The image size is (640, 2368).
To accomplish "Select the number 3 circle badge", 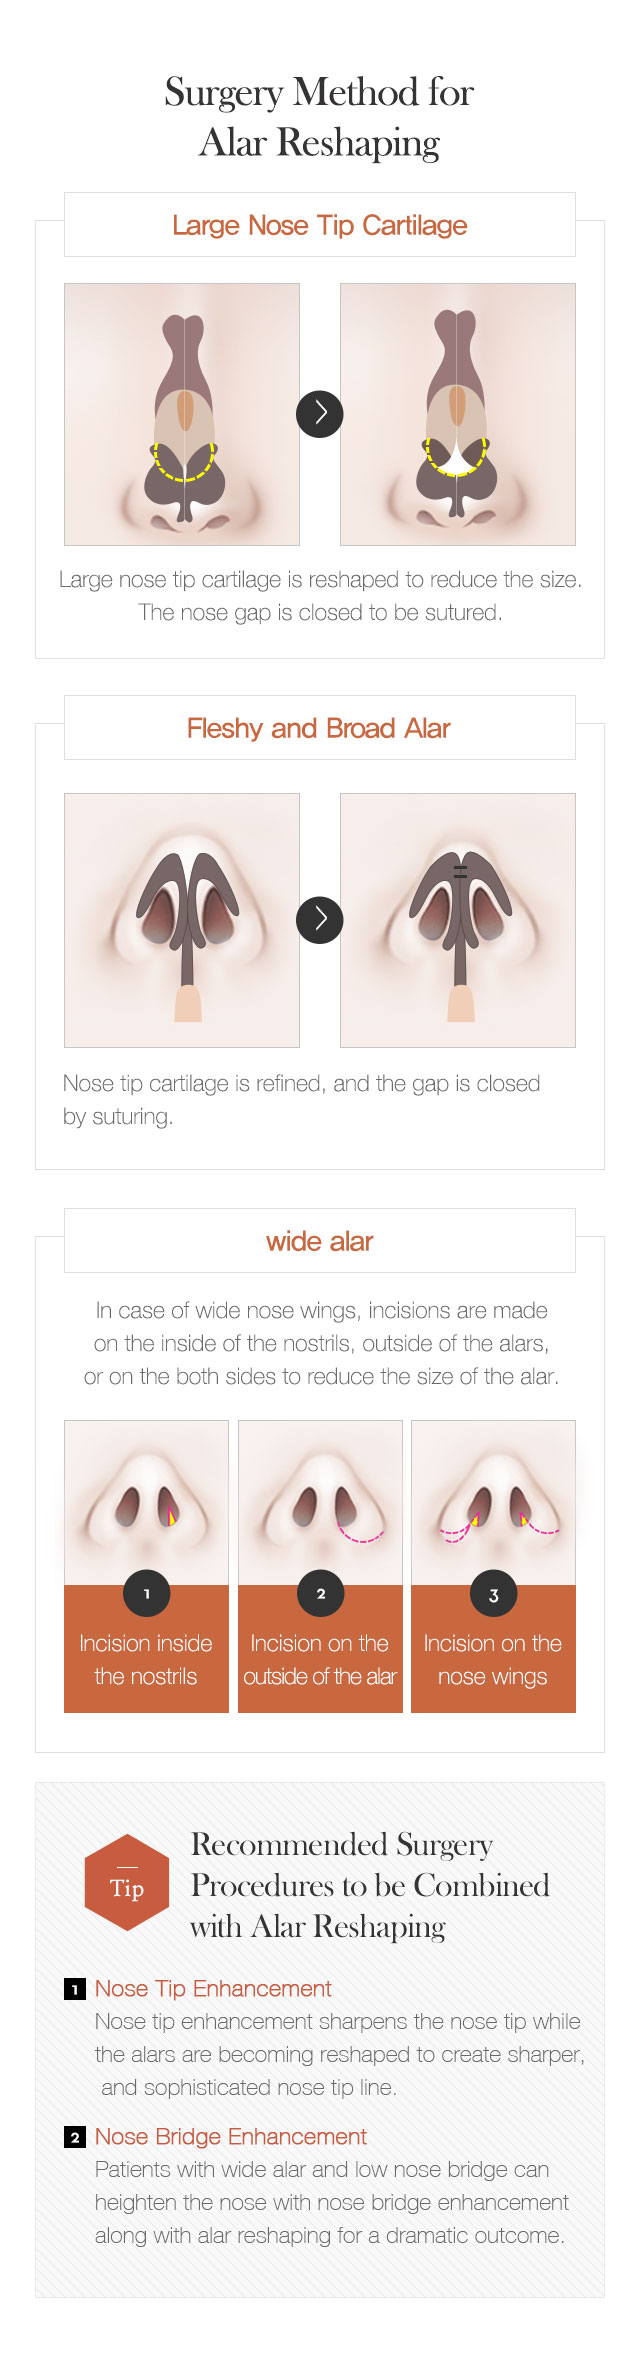I will coord(494,1594).
